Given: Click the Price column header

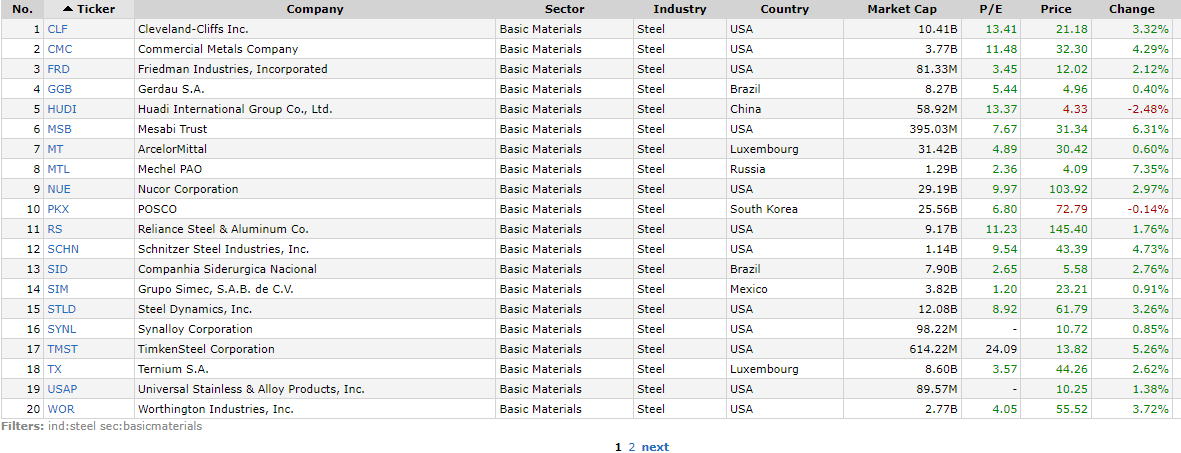Looking at the screenshot, I should pyautogui.click(x=1055, y=9).
